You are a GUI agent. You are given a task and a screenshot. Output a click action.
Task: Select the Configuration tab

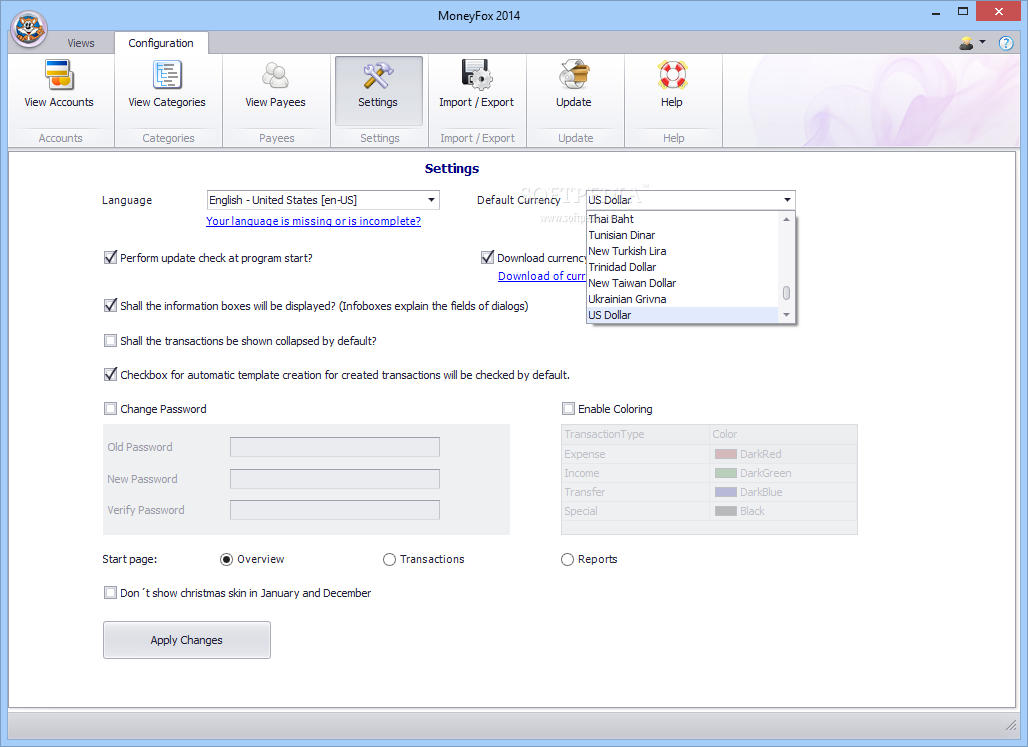(161, 43)
